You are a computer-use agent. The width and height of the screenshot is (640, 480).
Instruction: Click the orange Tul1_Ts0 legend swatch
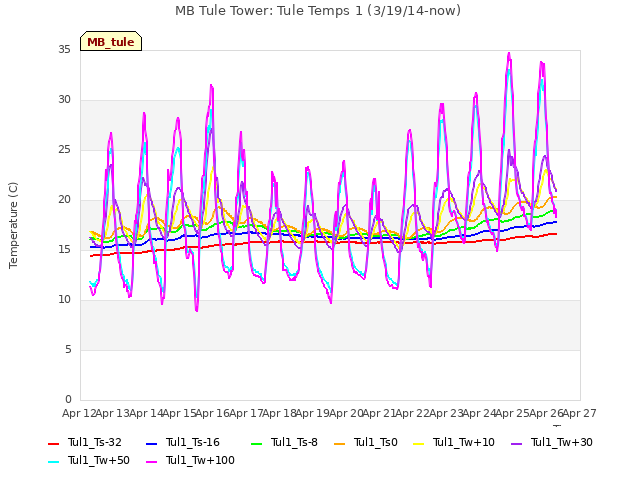click(x=339, y=444)
